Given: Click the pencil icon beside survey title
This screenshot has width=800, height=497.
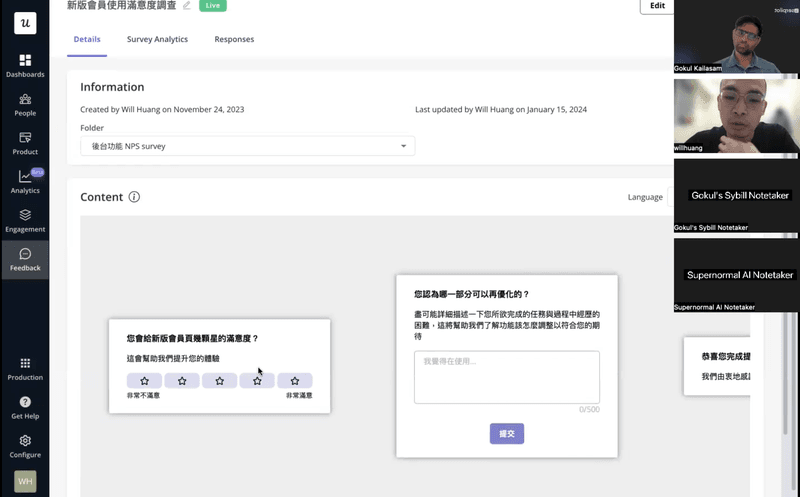Looking at the screenshot, I should tap(187, 6).
